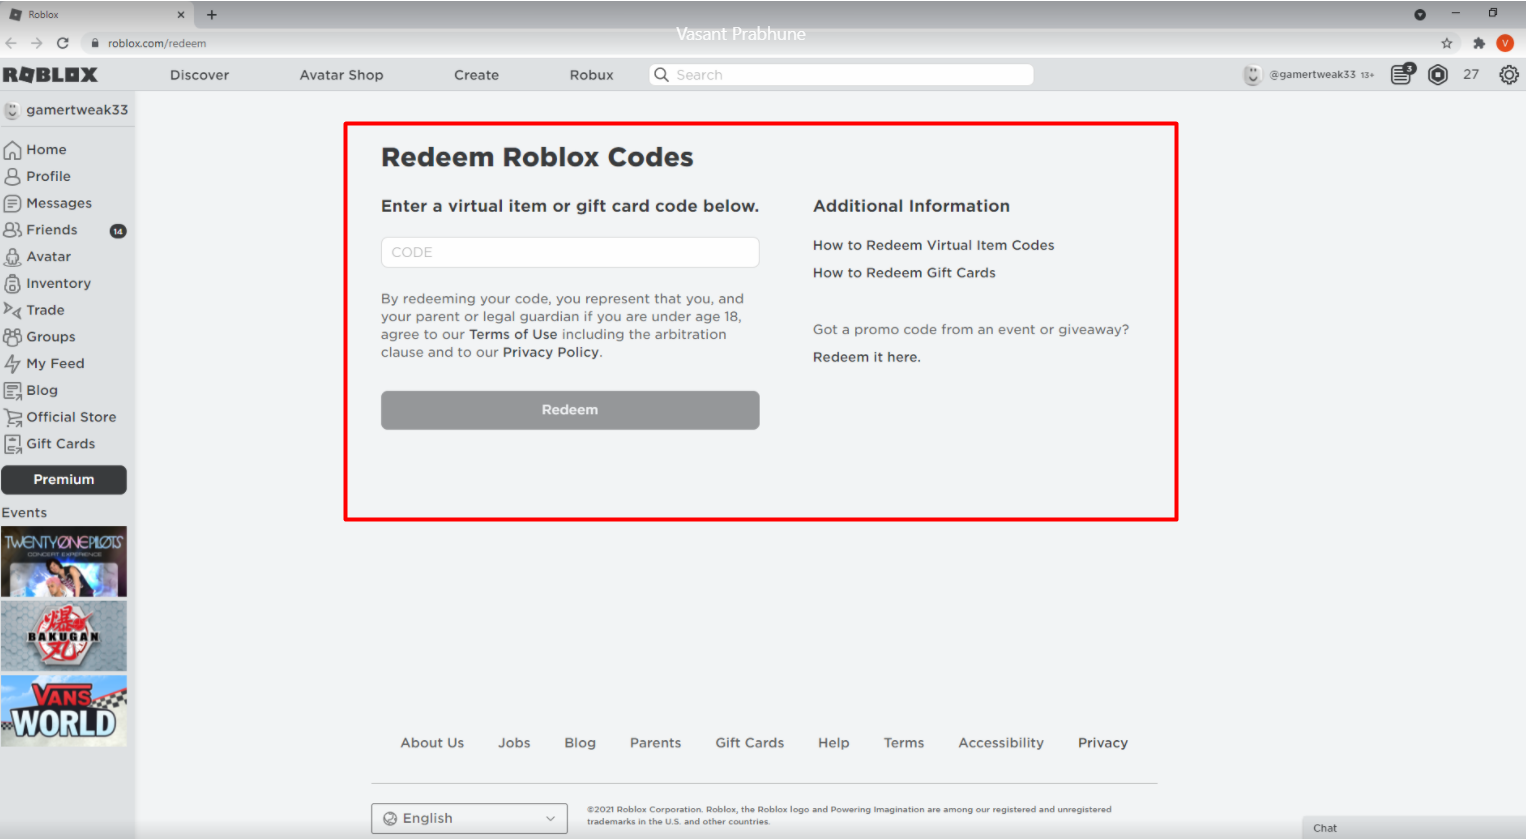Screen dimensions: 1526x839
Task: Click into the Search field
Action: (x=842, y=75)
